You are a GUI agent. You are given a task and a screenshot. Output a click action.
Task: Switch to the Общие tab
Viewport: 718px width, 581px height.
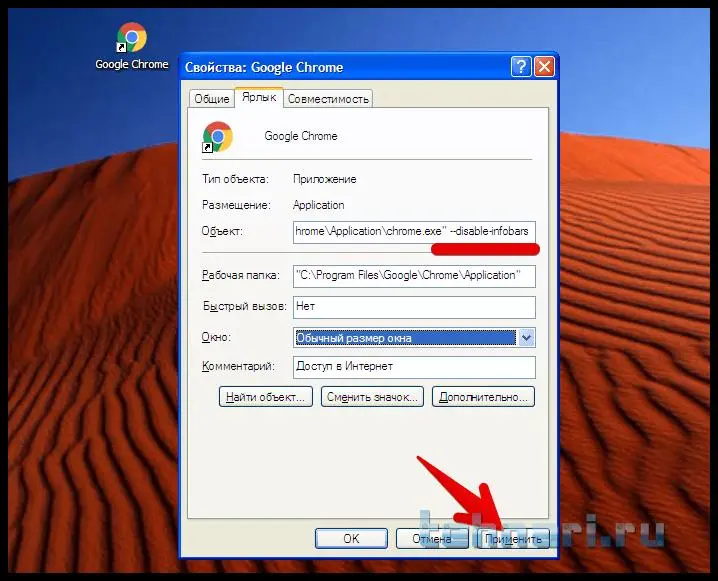212,99
